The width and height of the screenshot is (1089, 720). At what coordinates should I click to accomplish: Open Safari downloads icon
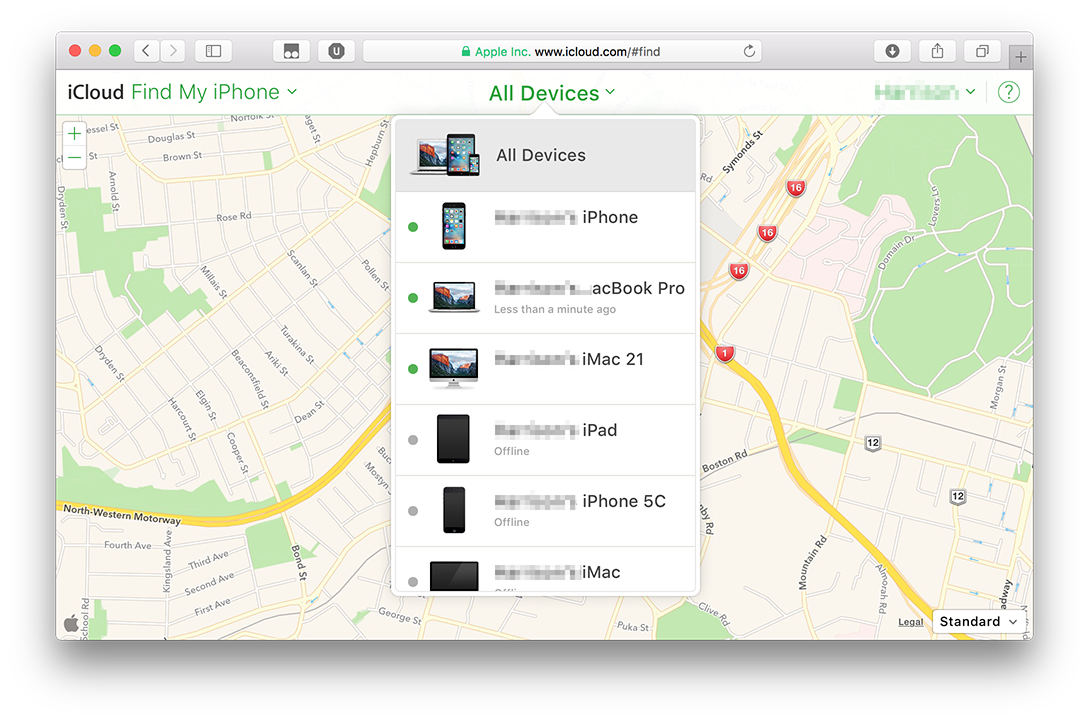(x=892, y=51)
